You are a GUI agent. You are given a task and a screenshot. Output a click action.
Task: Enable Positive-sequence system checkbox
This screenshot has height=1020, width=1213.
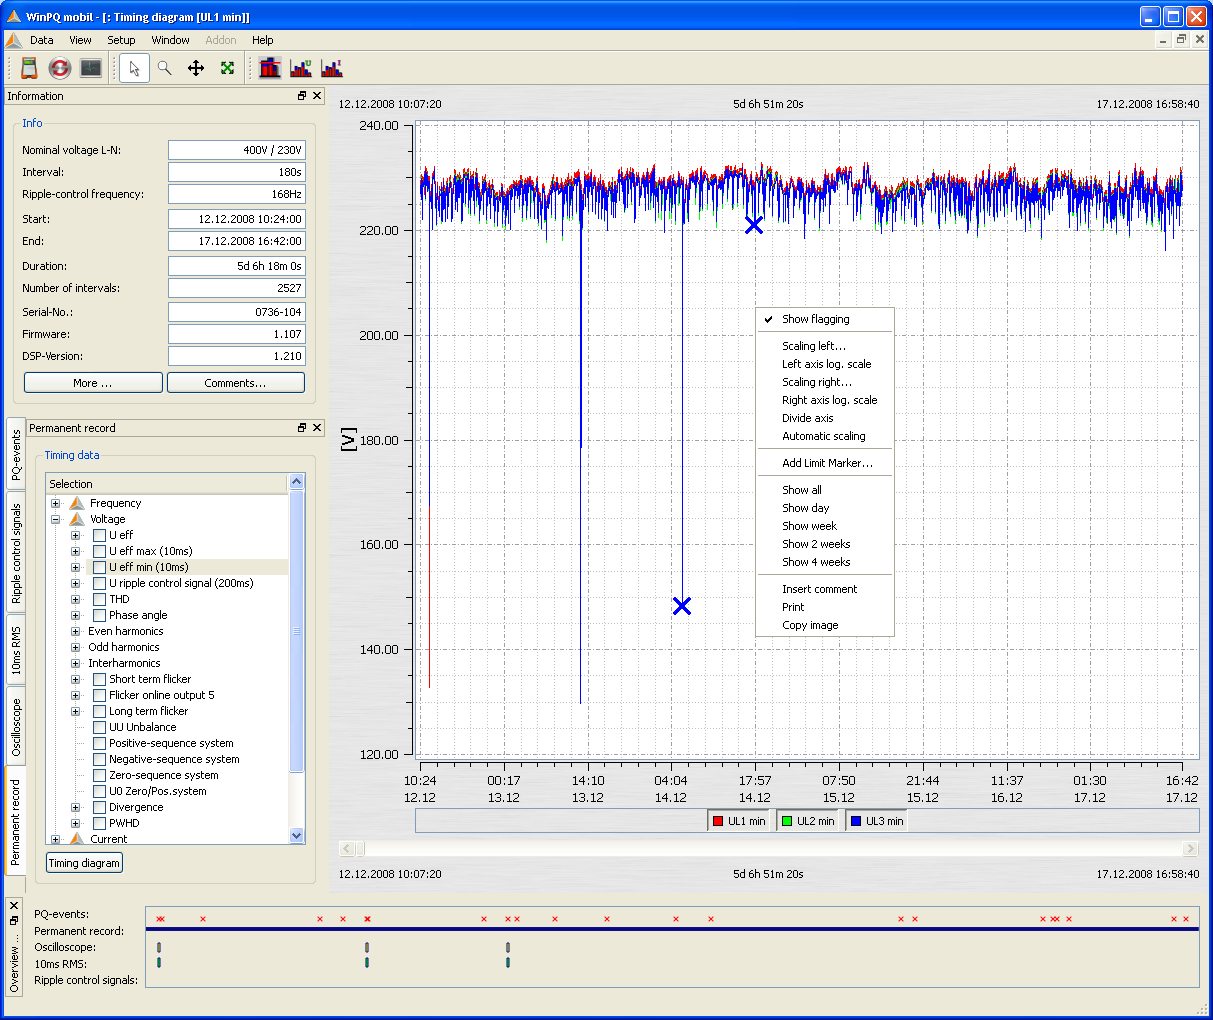pyautogui.click(x=99, y=743)
